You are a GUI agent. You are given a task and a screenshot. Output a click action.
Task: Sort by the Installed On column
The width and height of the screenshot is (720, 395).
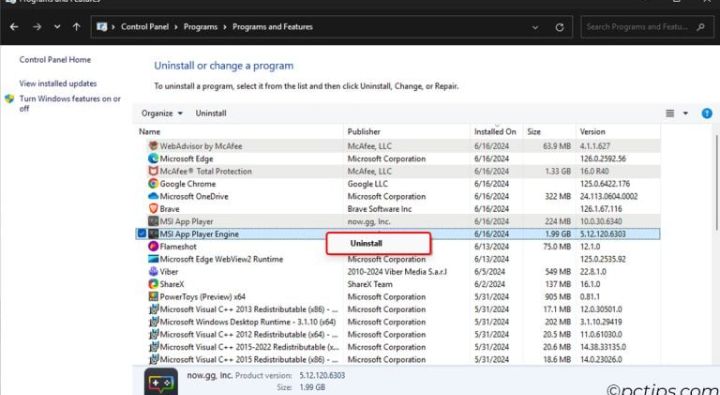(x=495, y=131)
